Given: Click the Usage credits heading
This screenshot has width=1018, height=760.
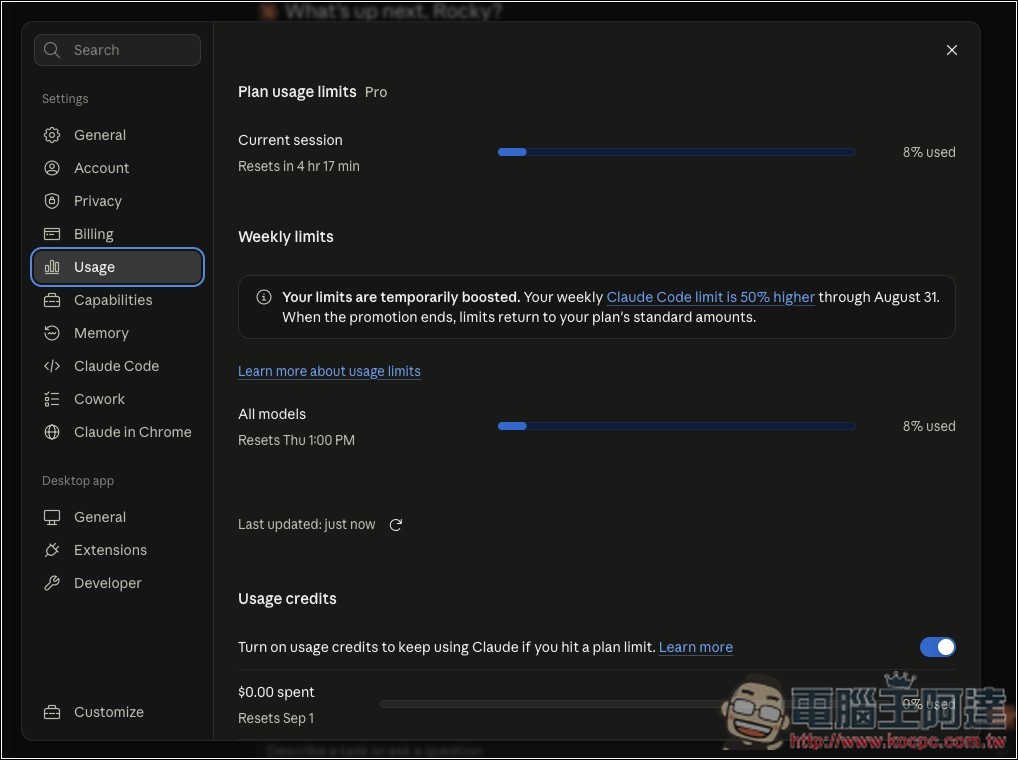Looking at the screenshot, I should [287, 598].
